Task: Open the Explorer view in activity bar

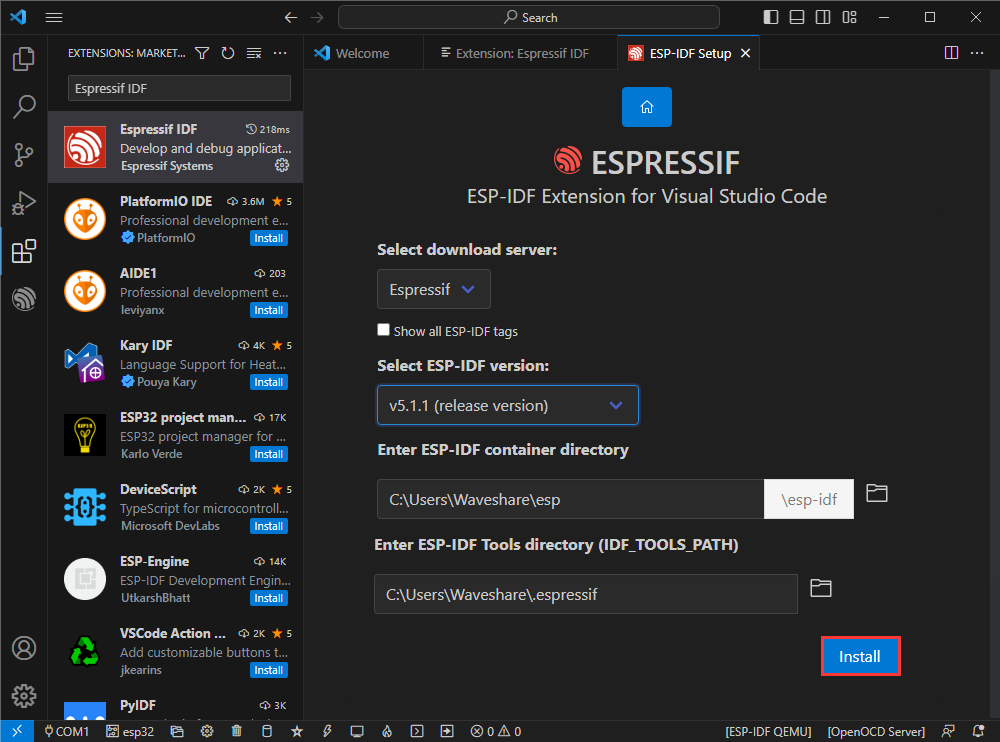Action: coord(24,59)
